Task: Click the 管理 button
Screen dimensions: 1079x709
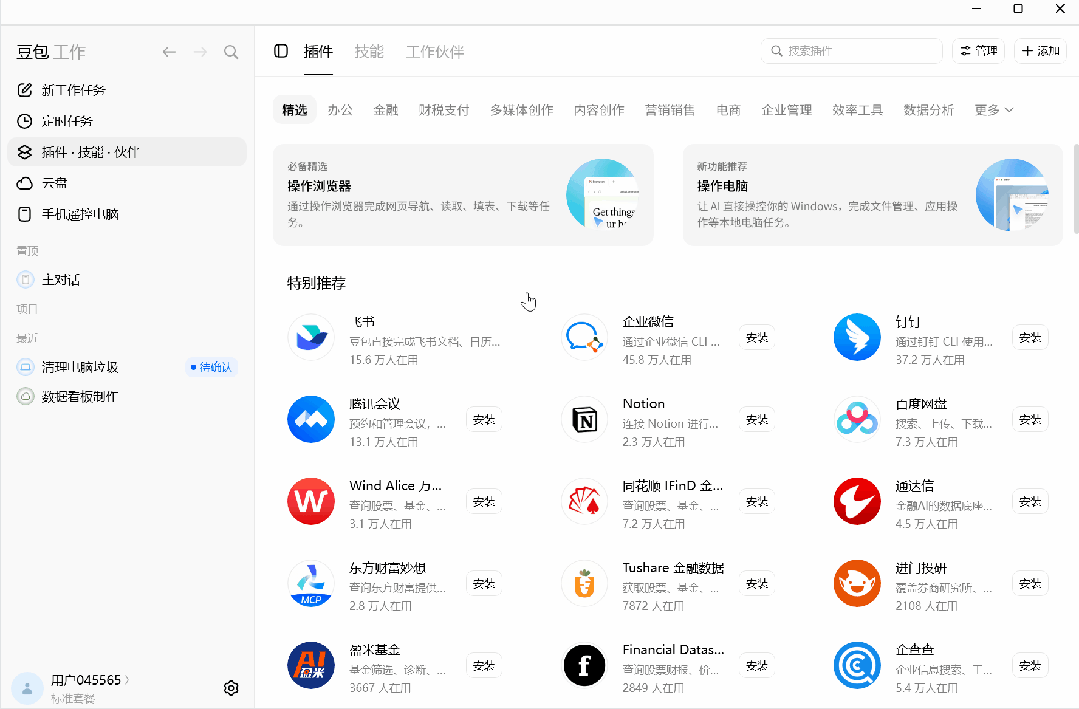Action: pos(979,51)
